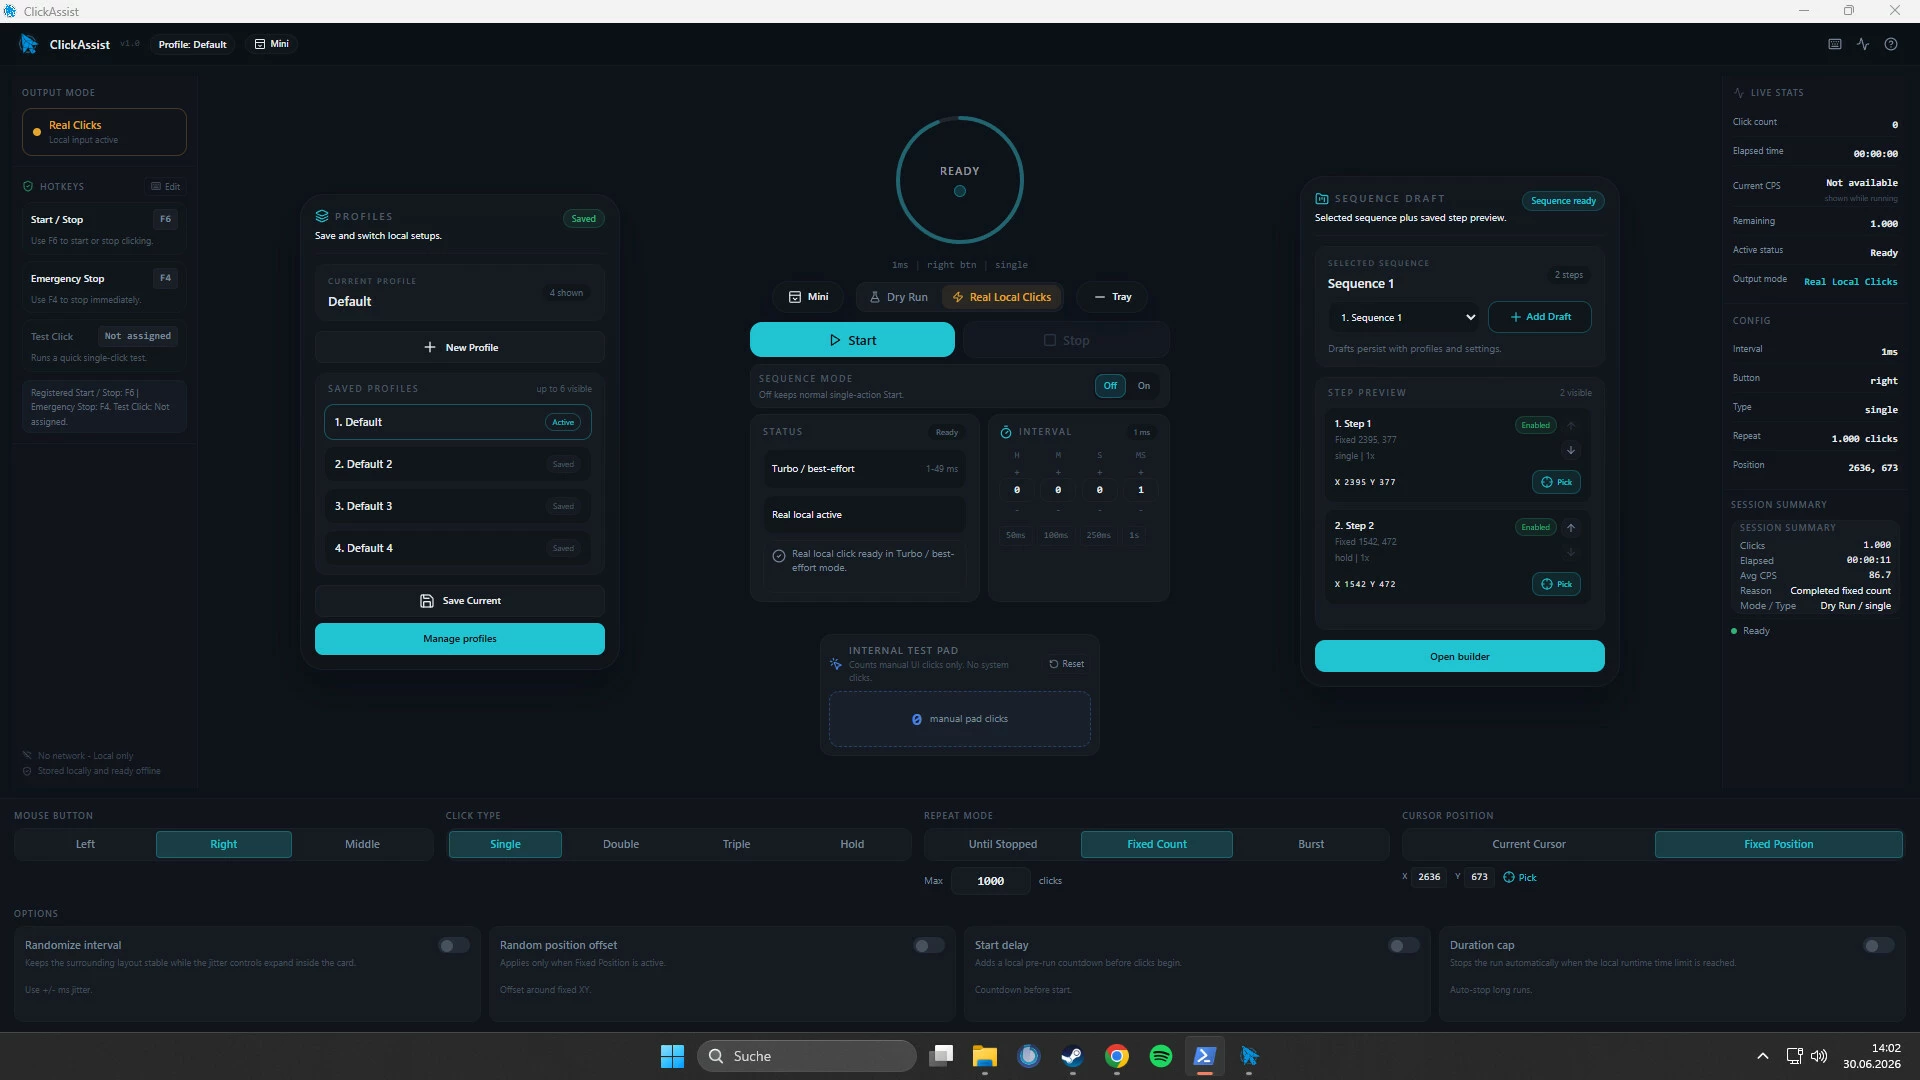1920x1080 pixels.
Task: Create a New Profile
Action: (460, 347)
